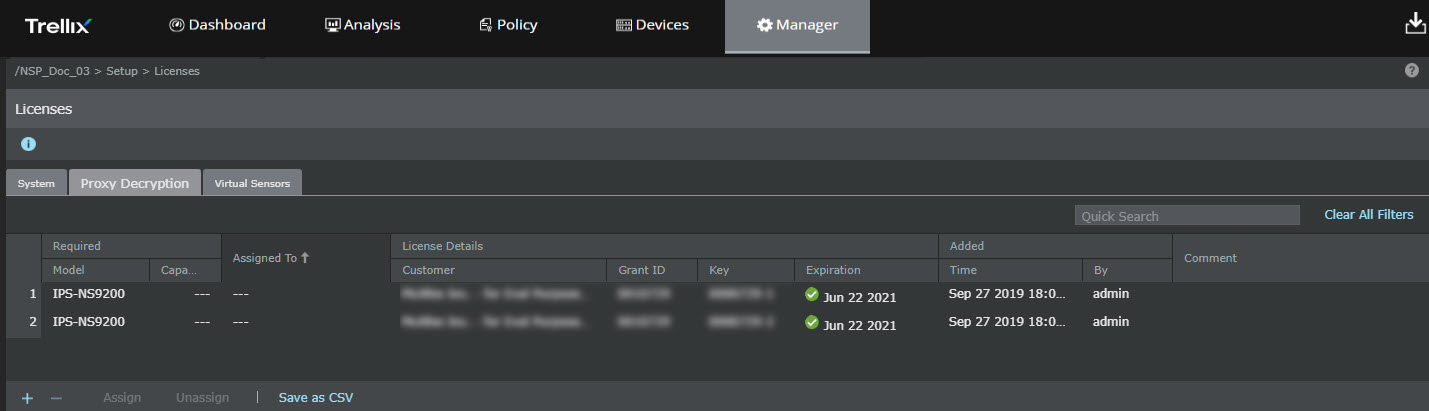Open the Devices menu

coord(652,25)
